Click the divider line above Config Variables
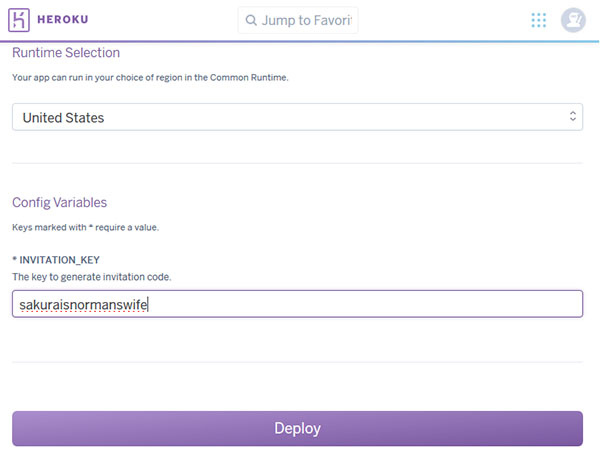This screenshot has width=600, height=452. tap(296, 163)
